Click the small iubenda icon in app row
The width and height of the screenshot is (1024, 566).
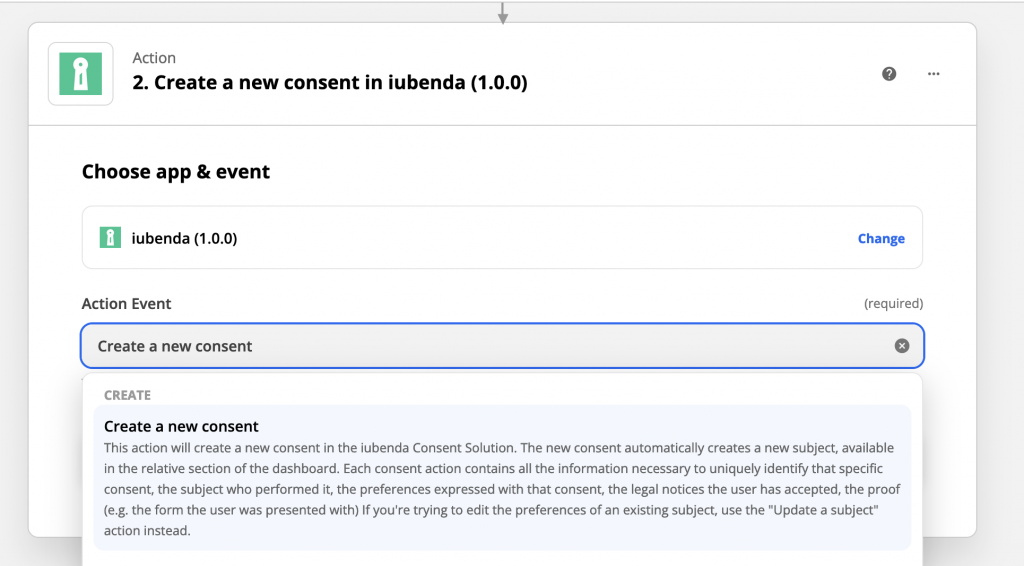click(x=110, y=238)
